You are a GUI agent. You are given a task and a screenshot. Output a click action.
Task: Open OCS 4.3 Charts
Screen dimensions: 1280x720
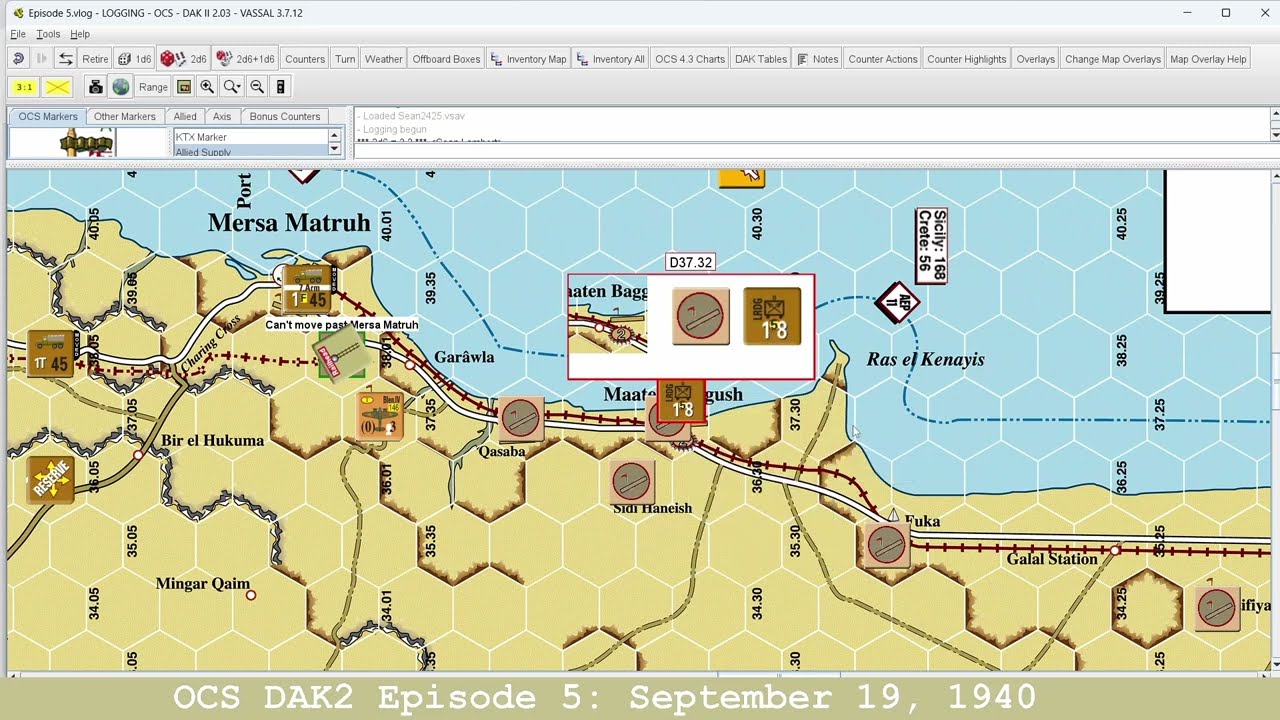690,59
